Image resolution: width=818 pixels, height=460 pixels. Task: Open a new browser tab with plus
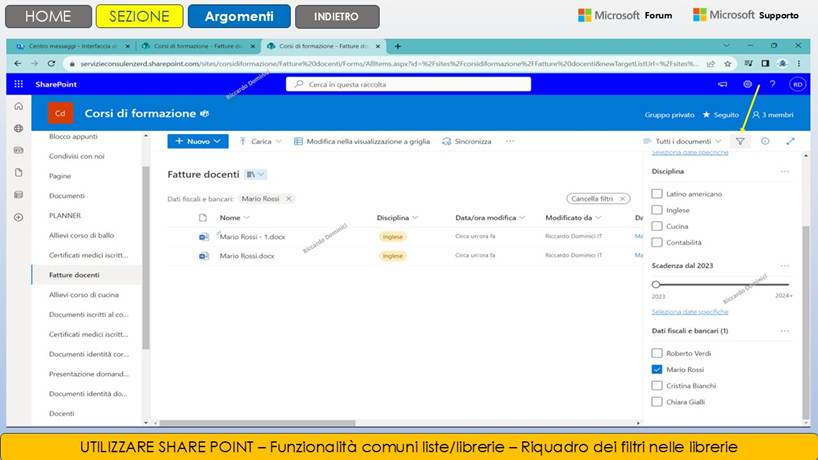point(398,46)
